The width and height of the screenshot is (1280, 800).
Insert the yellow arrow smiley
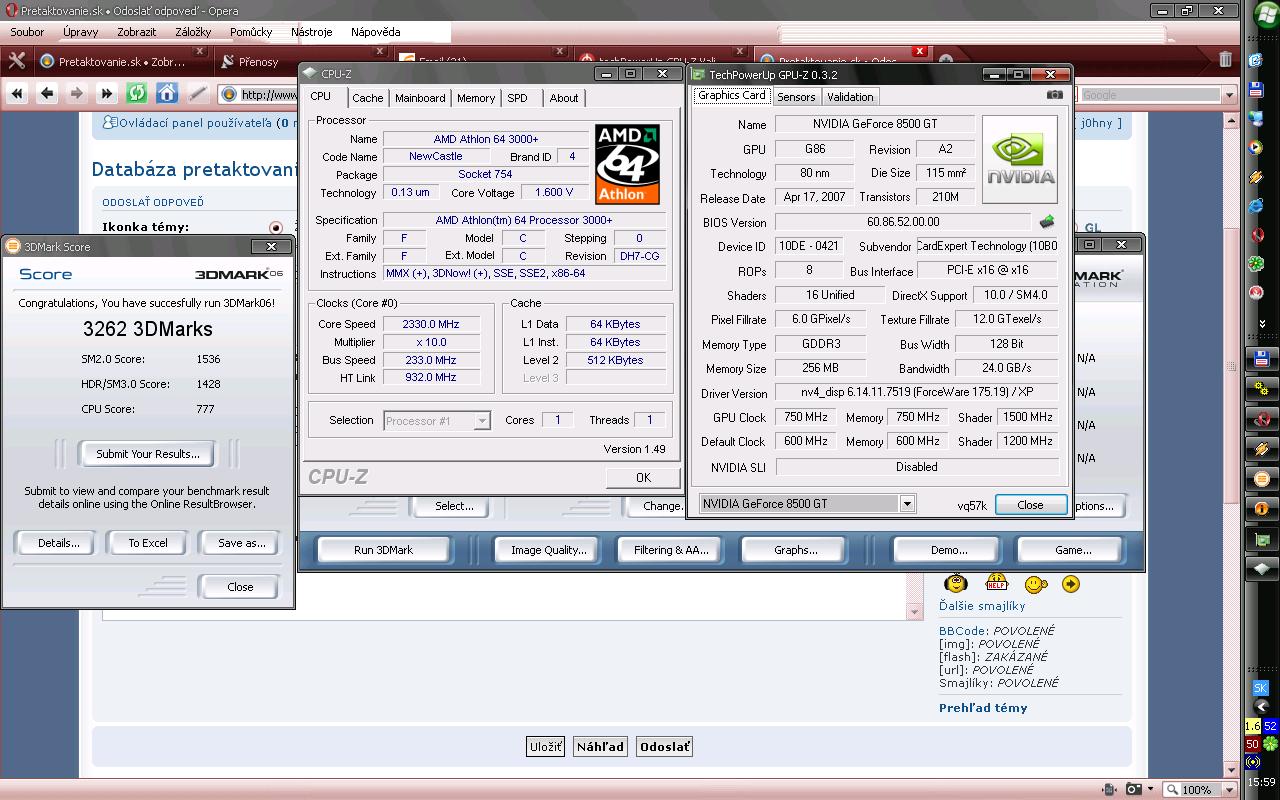point(1071,584)
